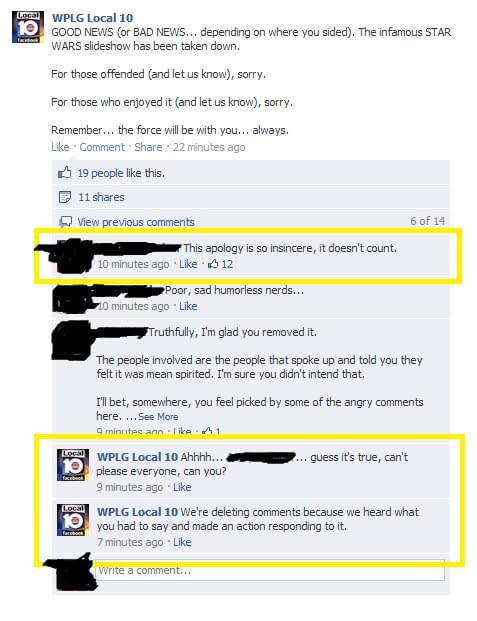Like the 'We're deleting comments' reply

(182, 542)
